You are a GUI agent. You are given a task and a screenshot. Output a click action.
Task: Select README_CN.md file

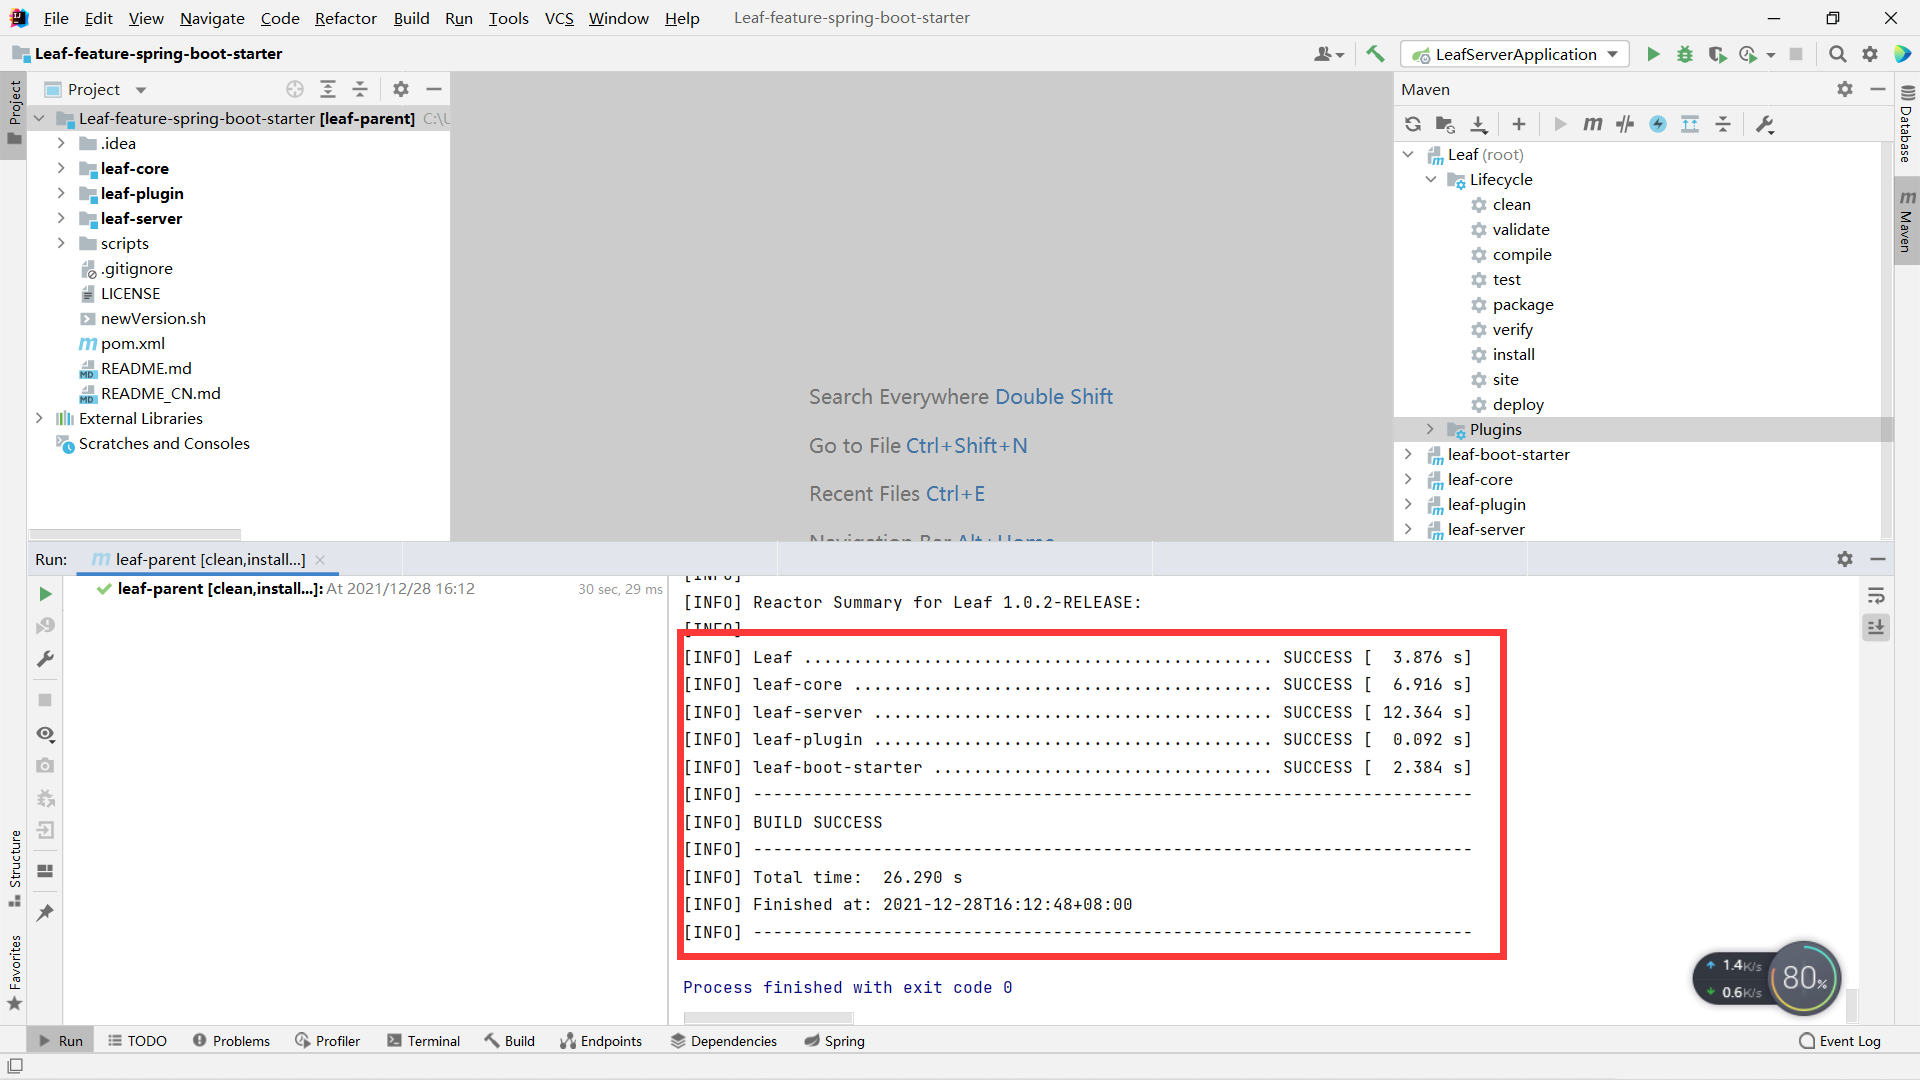tap(160, 393)
